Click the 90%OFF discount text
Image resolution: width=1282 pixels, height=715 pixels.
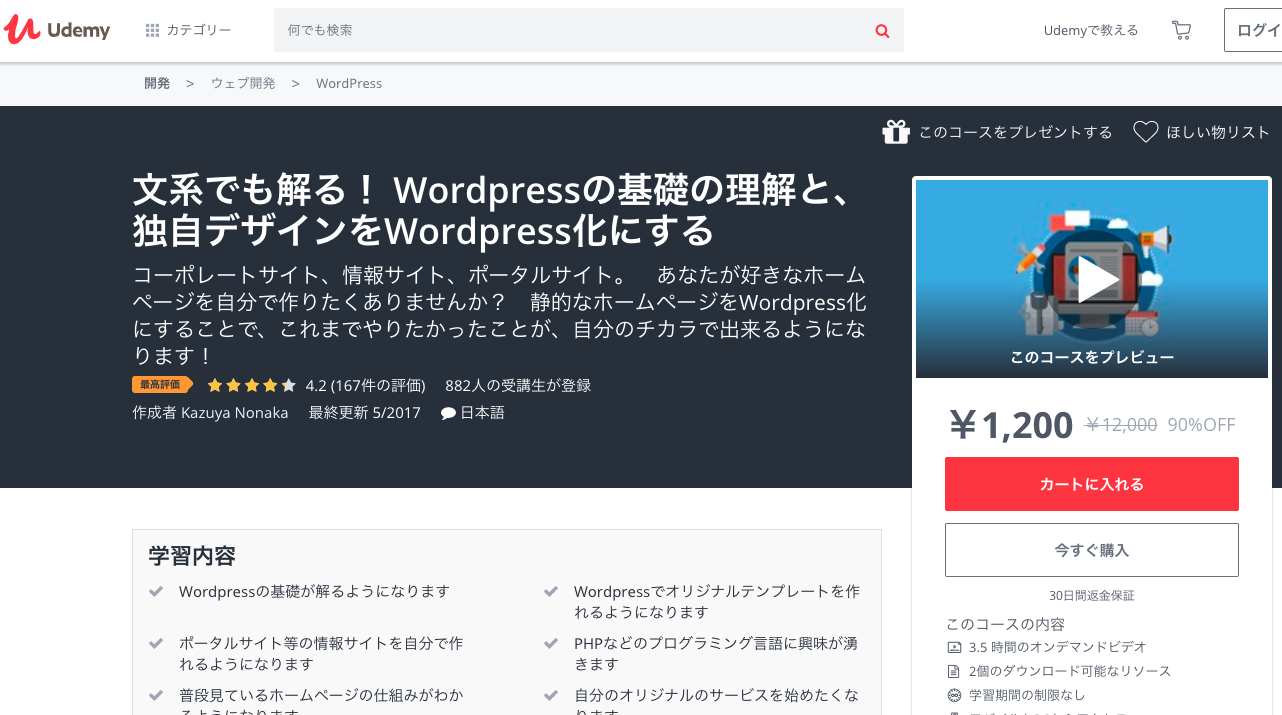[1201, 425]
